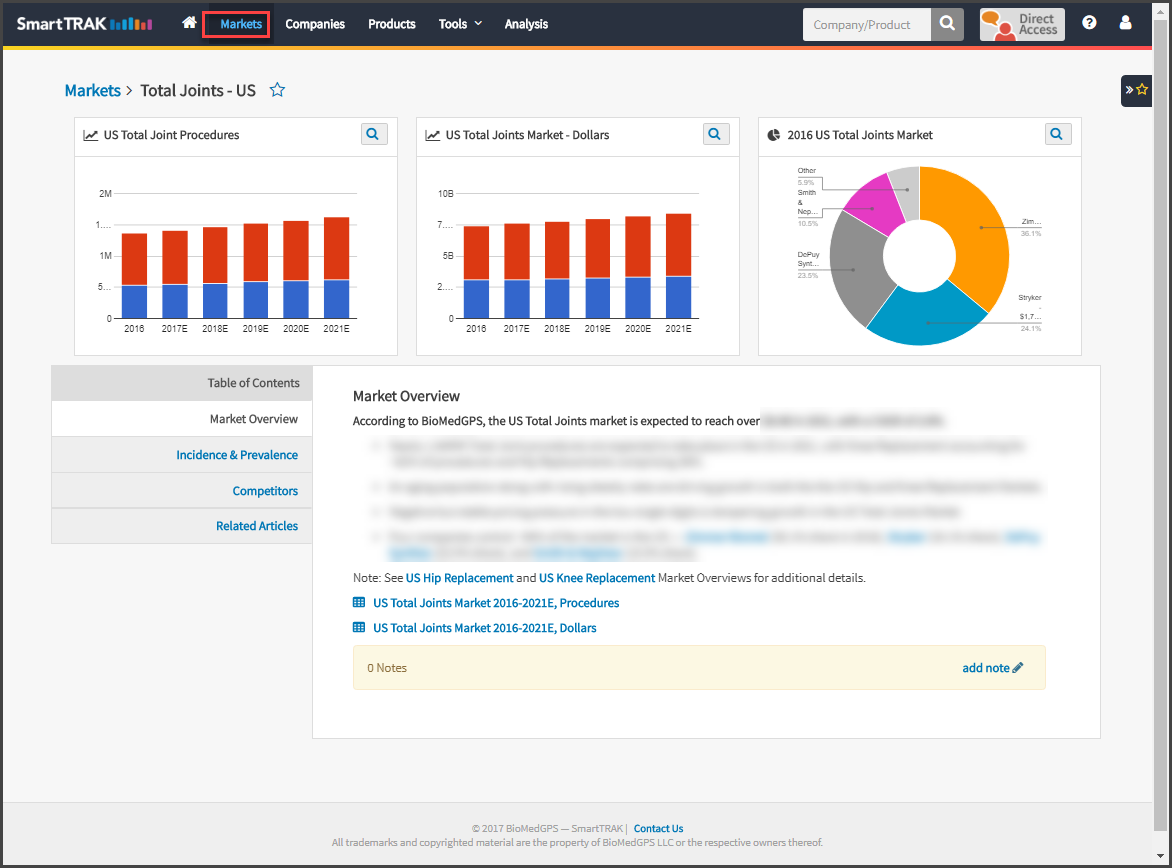Viewport: 1172px width, 868px height.
Task: Open US Total Joints Market 2016-2021E, Procedures
Action: 496,603
